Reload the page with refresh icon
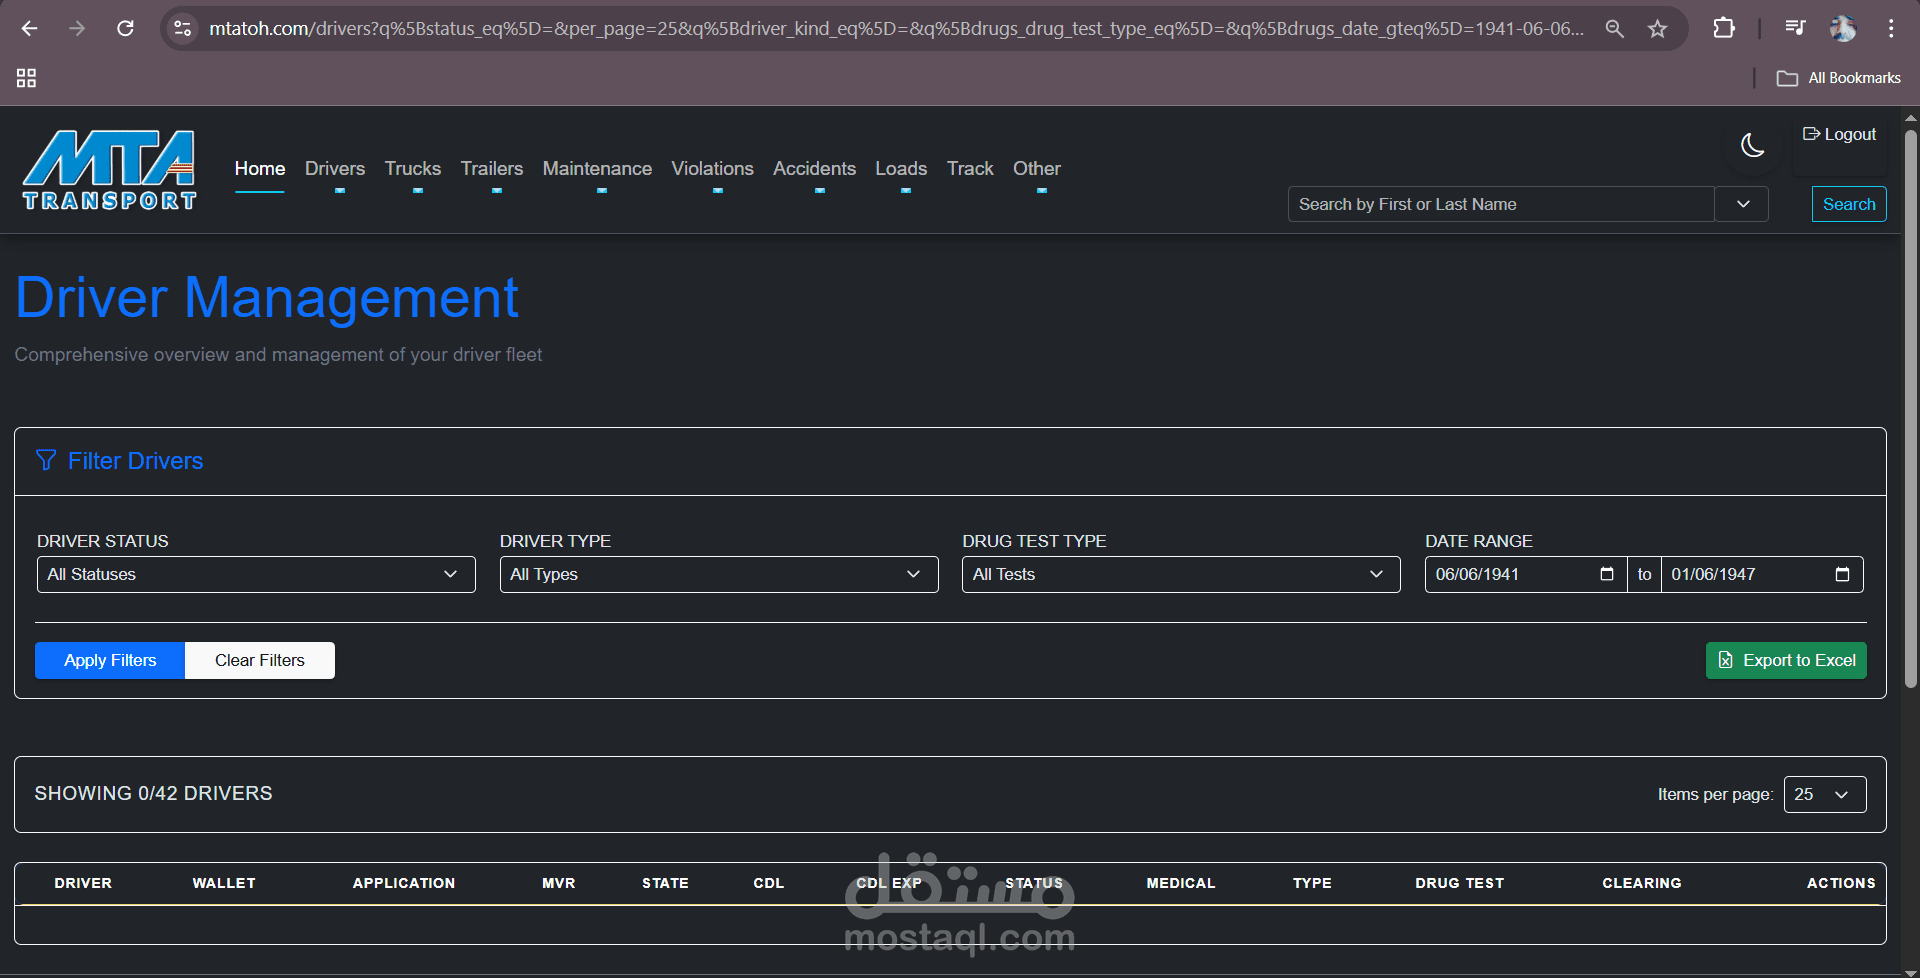The width and height of the screenshot is (1920, 978). (x=125, y=29)
